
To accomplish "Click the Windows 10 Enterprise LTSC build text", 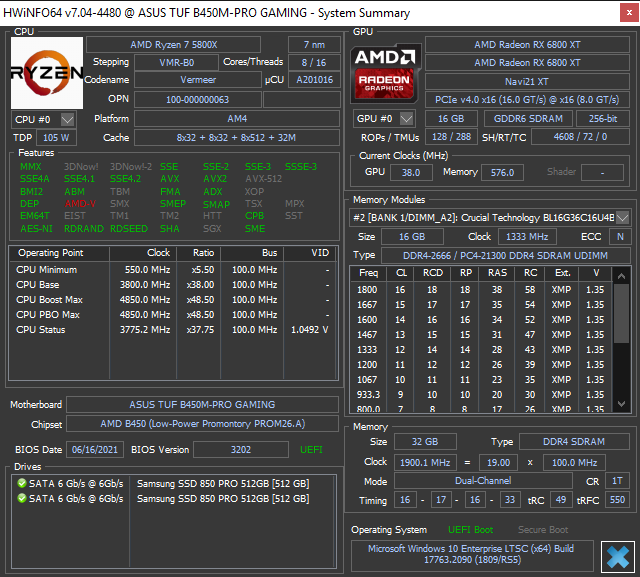I will (471, 554).
